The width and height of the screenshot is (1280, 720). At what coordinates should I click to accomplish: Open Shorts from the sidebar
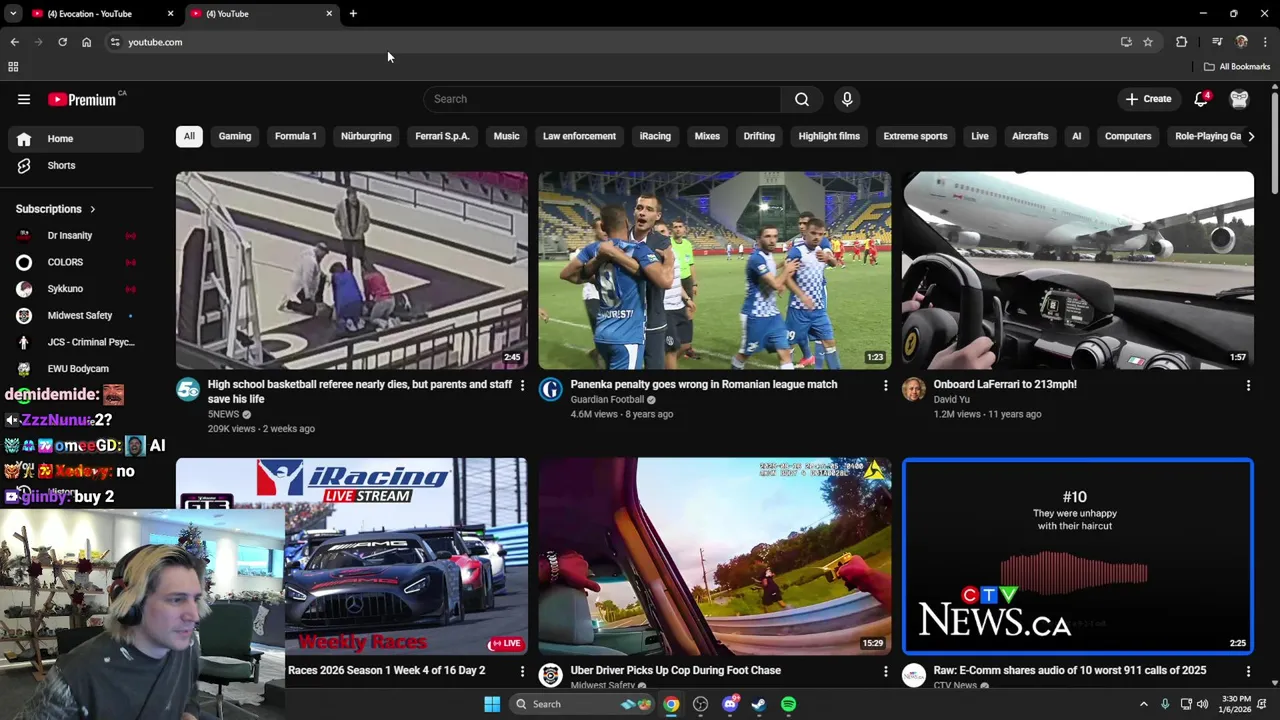tap(61, 165)
